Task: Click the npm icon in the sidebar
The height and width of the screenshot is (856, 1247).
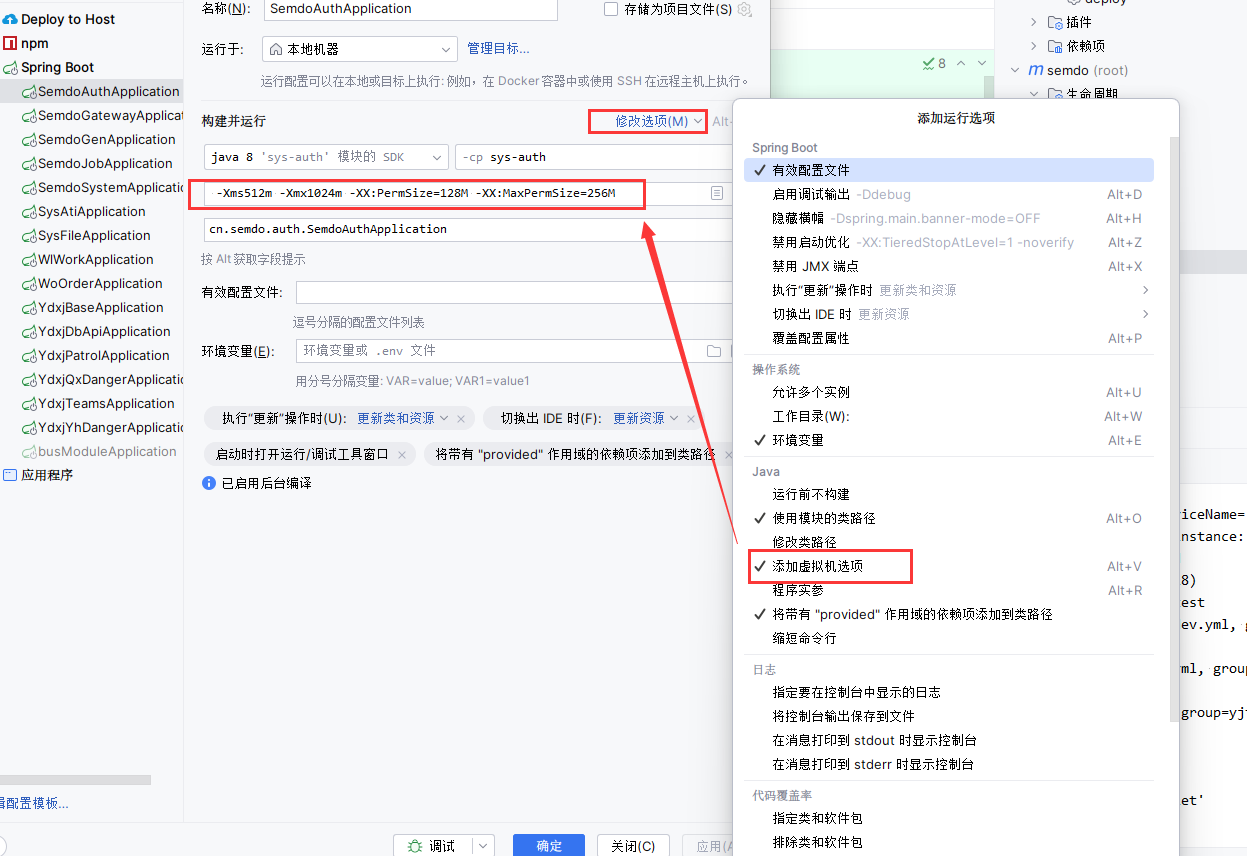Action: 10,43
